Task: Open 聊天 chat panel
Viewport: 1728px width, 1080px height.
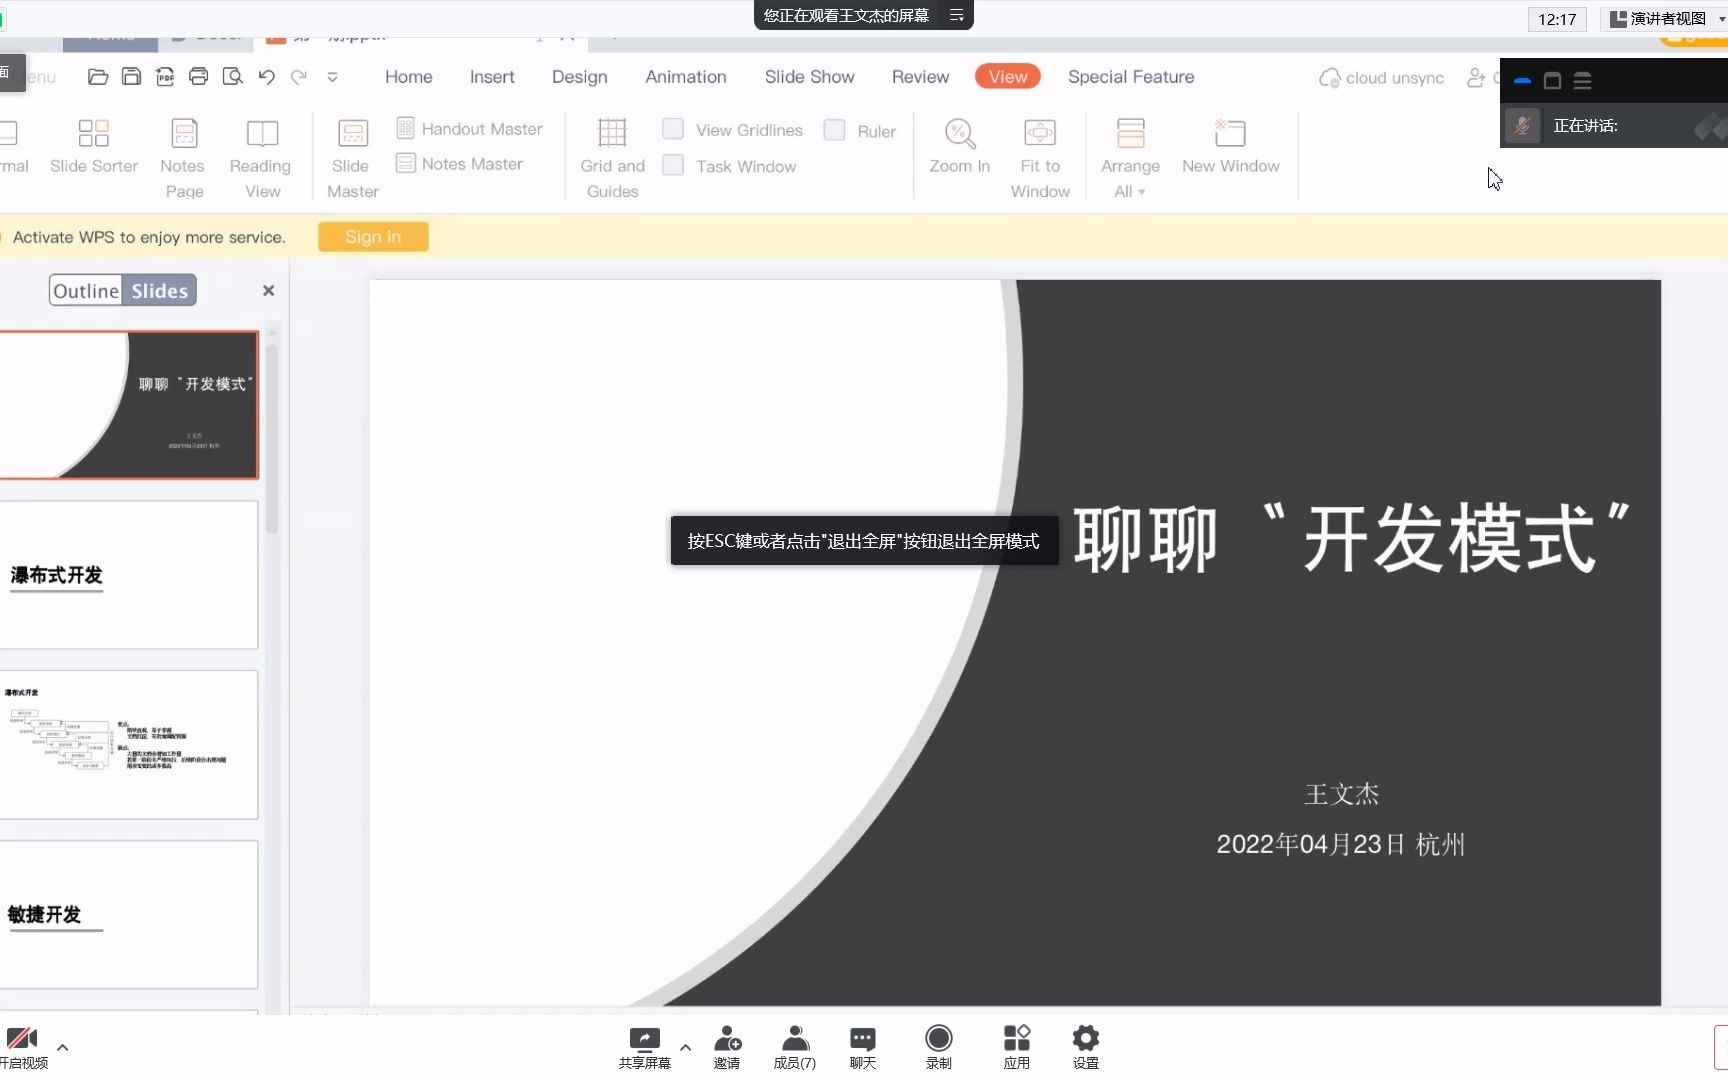Action: [862, 1047]
